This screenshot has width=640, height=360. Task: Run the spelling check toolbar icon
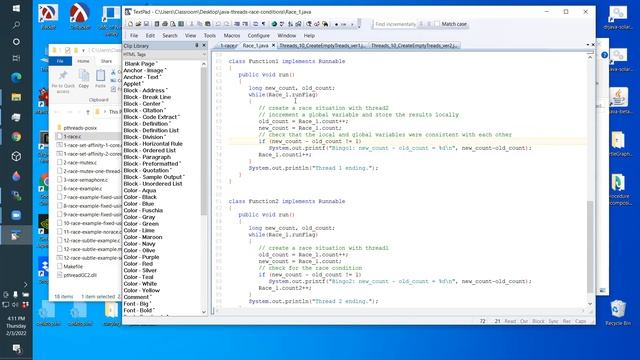click(282, 24)
